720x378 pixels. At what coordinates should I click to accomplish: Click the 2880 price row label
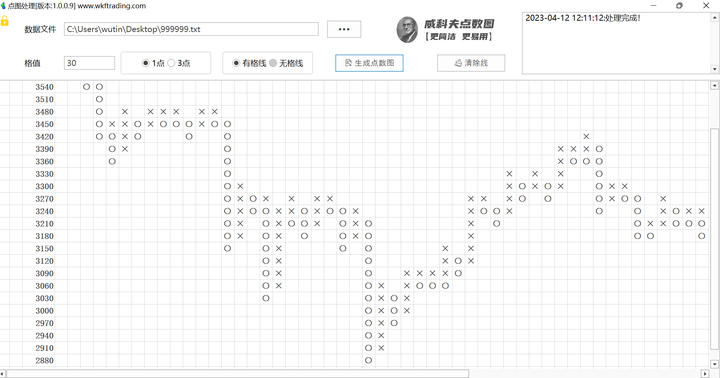click(45, 360)
